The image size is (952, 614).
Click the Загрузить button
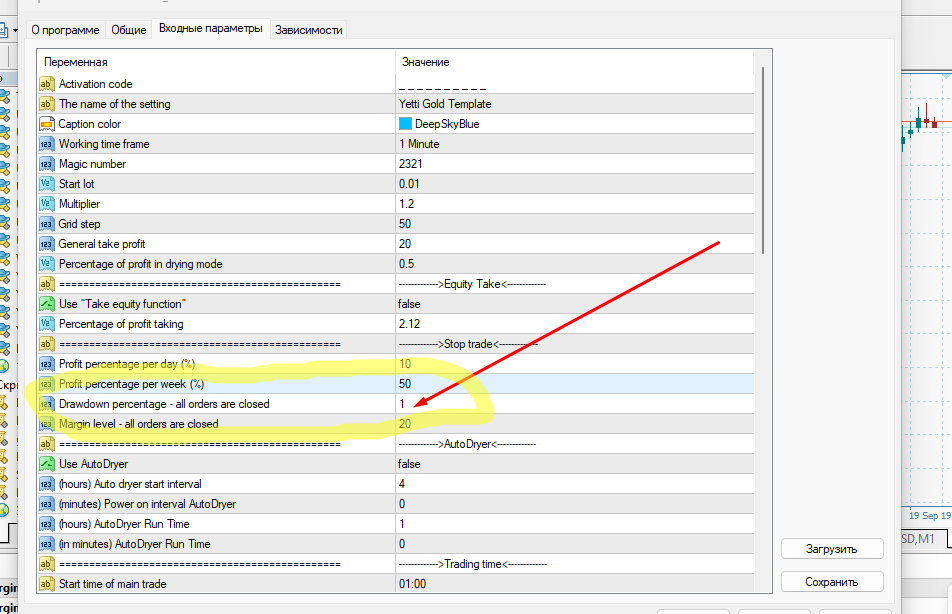coord(831,549)
